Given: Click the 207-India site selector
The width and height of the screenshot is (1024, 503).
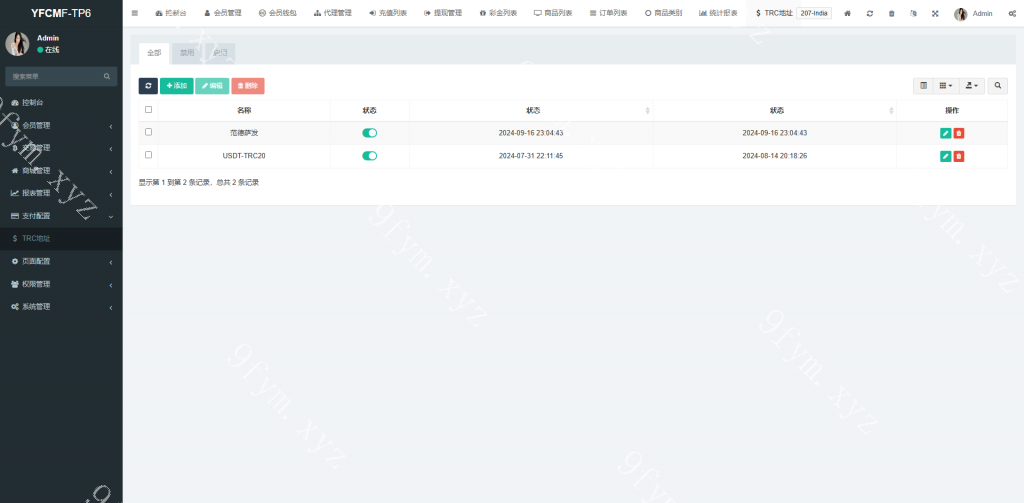Looking at the screenshot, I should pyautogui.click(x=814, y=13).
